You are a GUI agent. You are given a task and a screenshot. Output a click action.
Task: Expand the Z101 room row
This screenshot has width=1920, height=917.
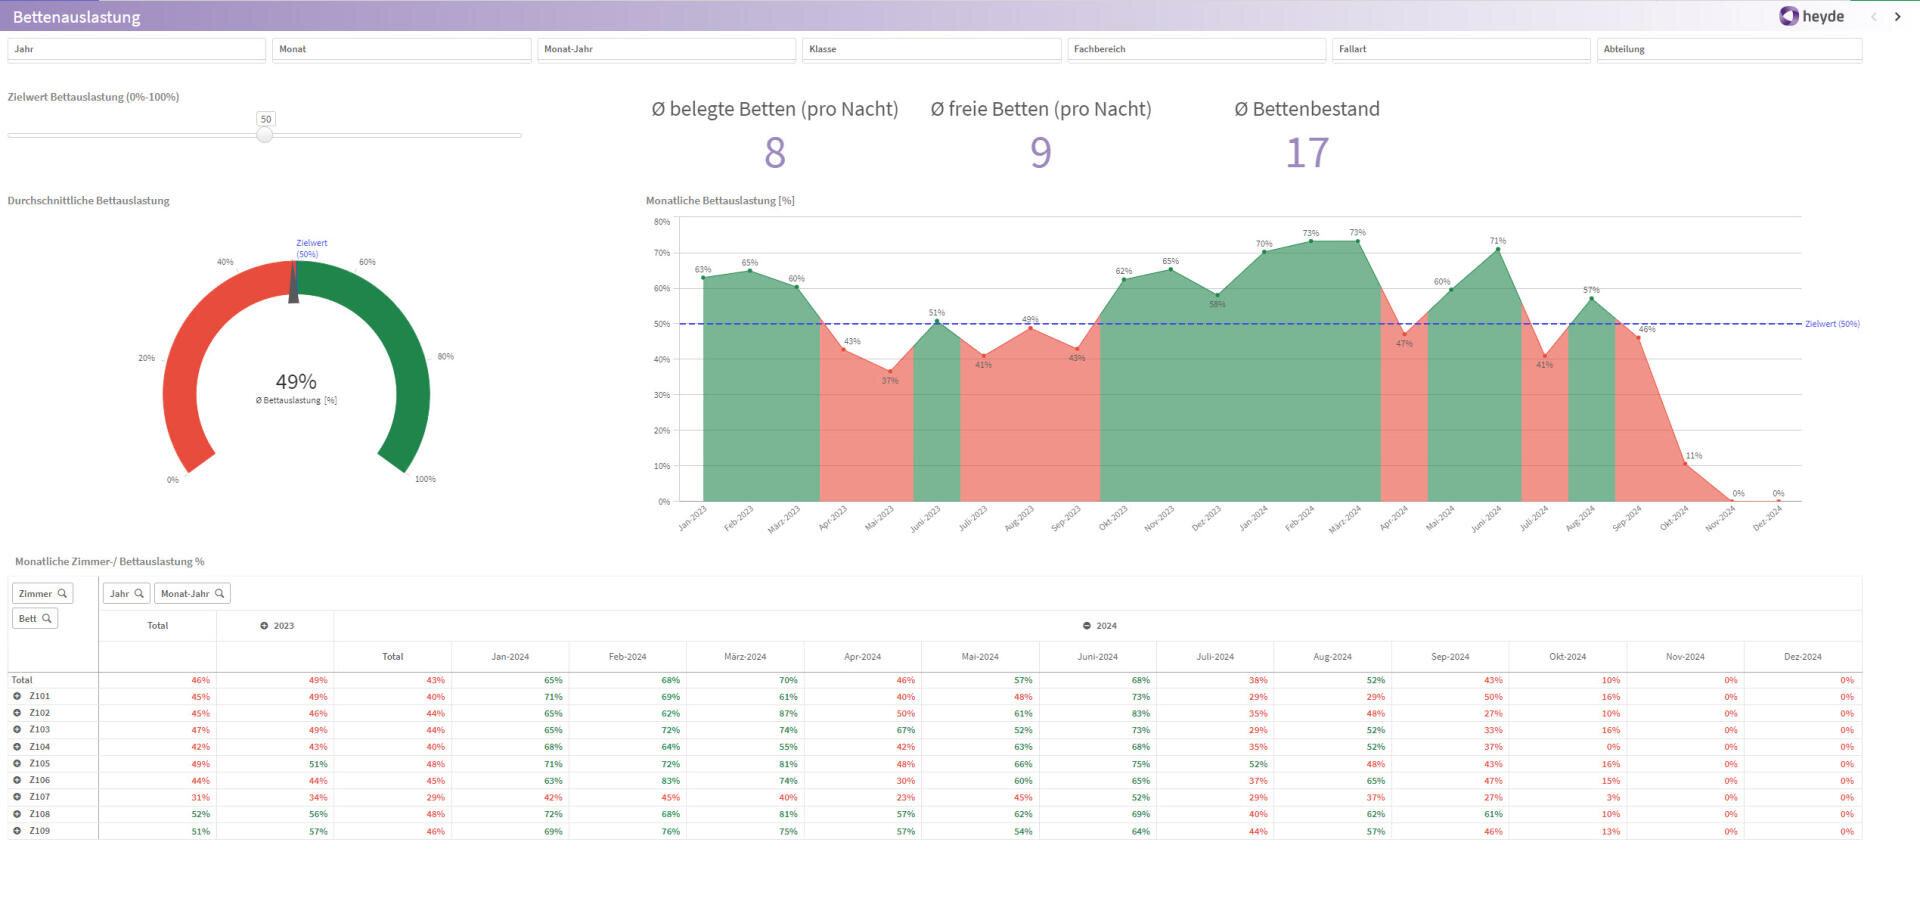18,696
